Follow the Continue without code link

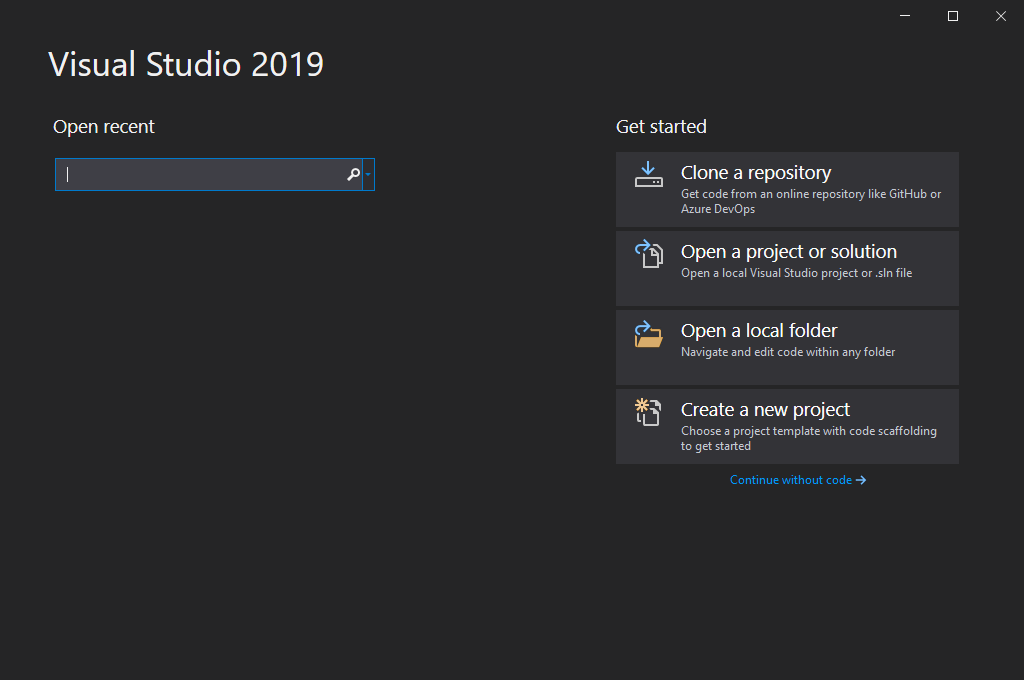pos(790,480)
